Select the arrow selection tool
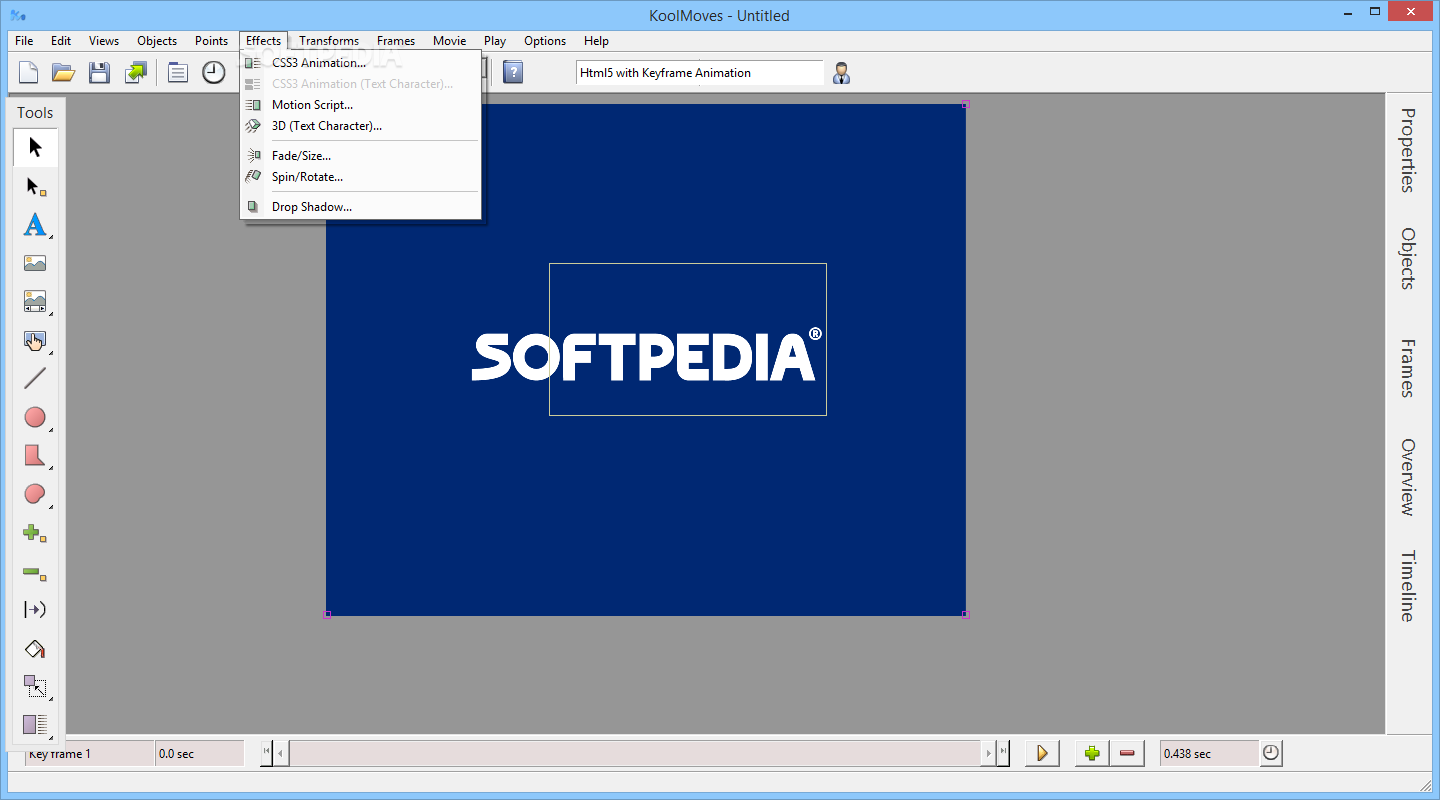The height and width of the screenshot is (800, 1440). [x=35, y=148]
